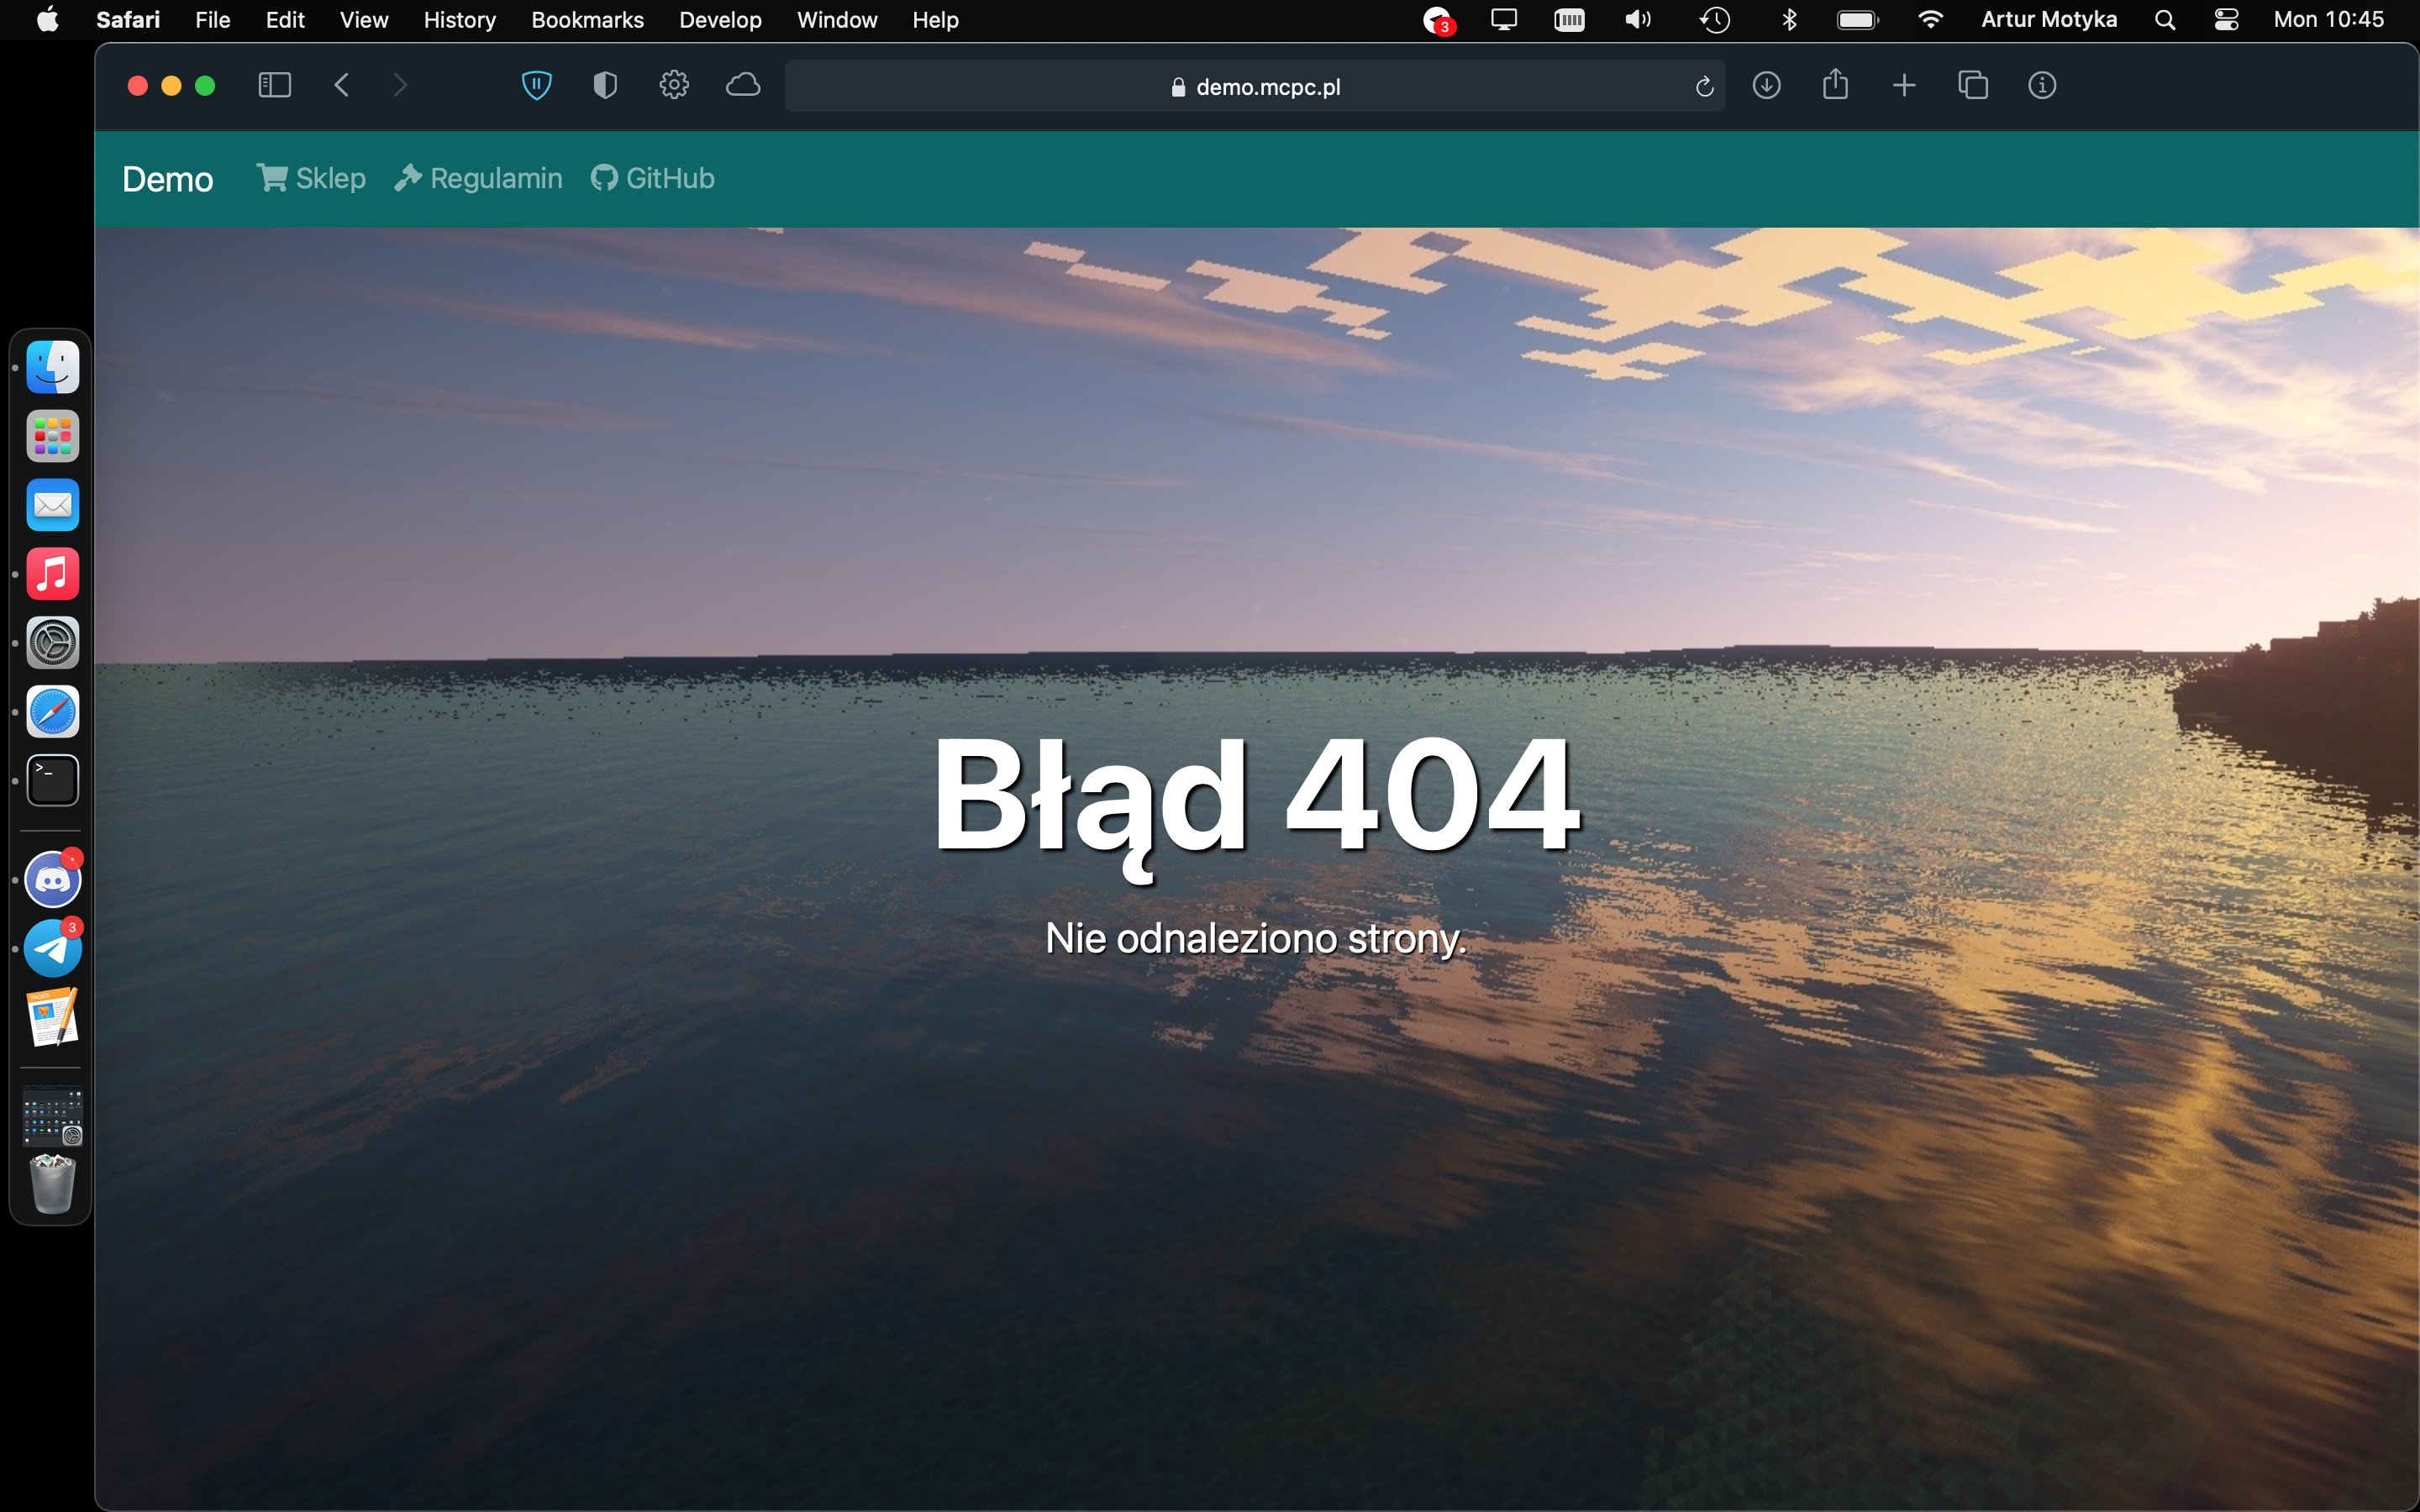Reload the demo.mcpc.pl page
Viewport: 2420px width, 1512px height.
tap(1704, 87)
